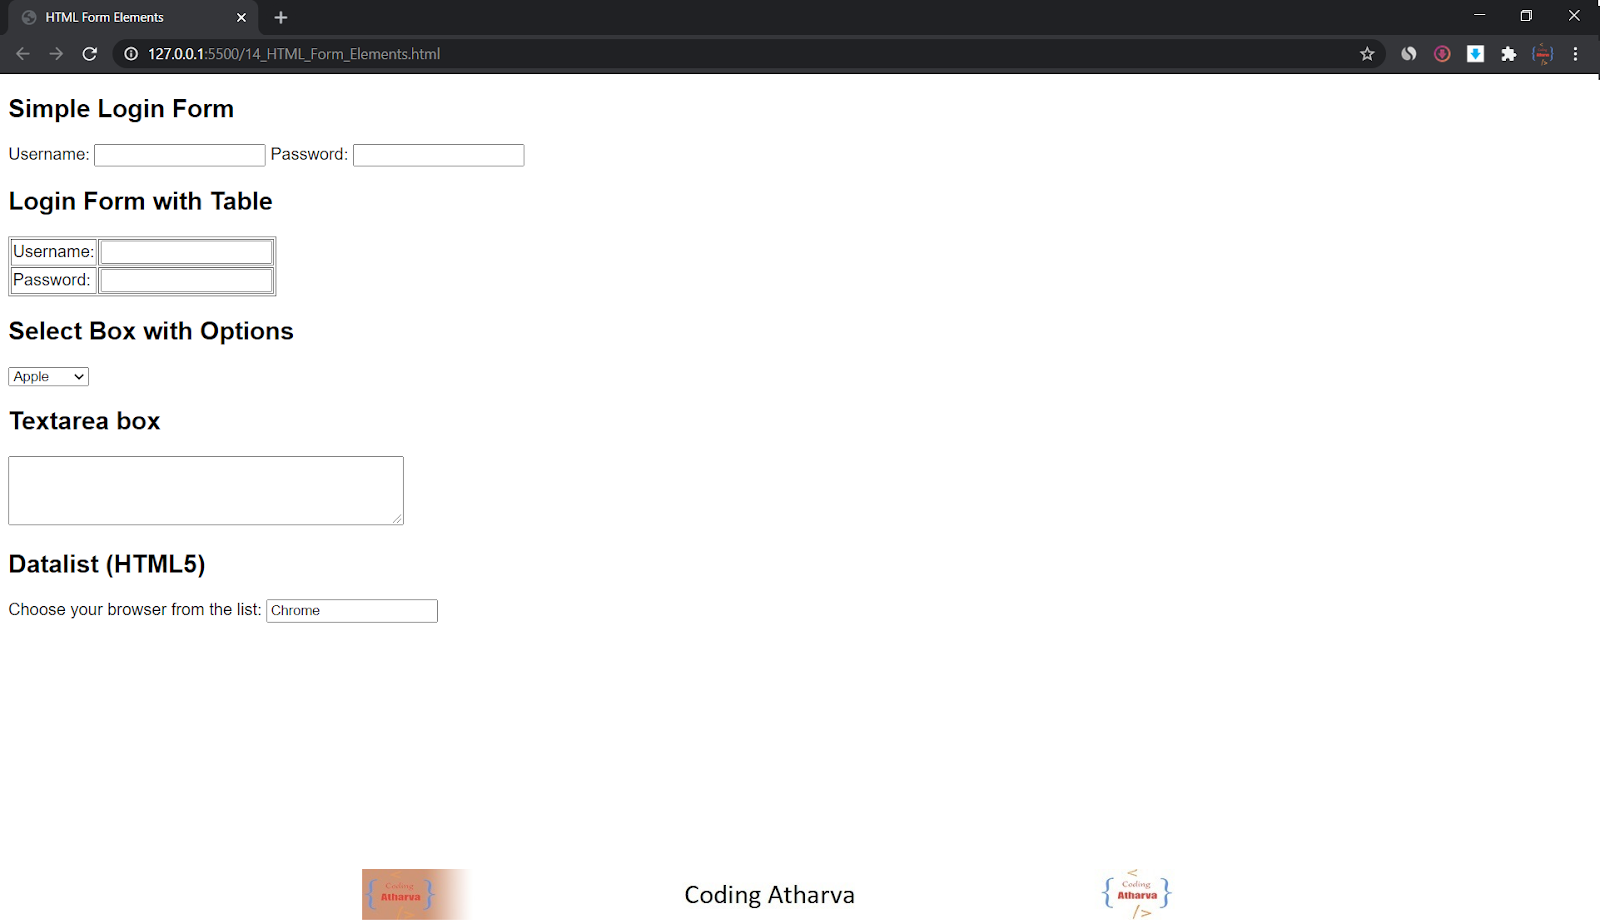This screenshot has height=924, width=1600.
Task: Click the blue download arrow extension icon
Action: click(x=1475, y=54)
